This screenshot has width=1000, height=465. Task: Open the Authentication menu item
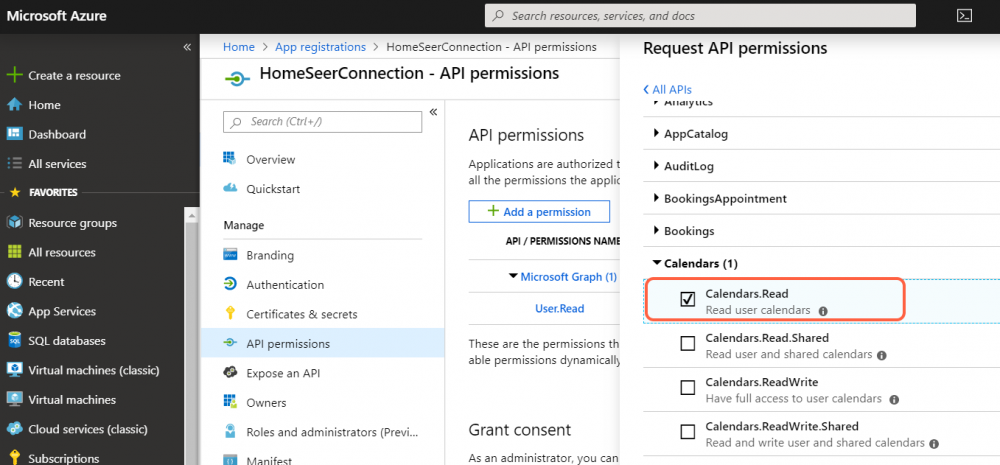coord(285,285)
